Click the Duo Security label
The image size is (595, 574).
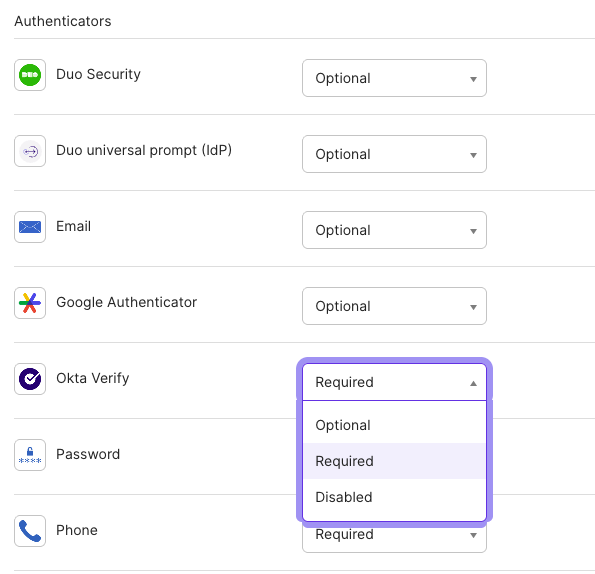pyautogui.click(x=98, y=74)
